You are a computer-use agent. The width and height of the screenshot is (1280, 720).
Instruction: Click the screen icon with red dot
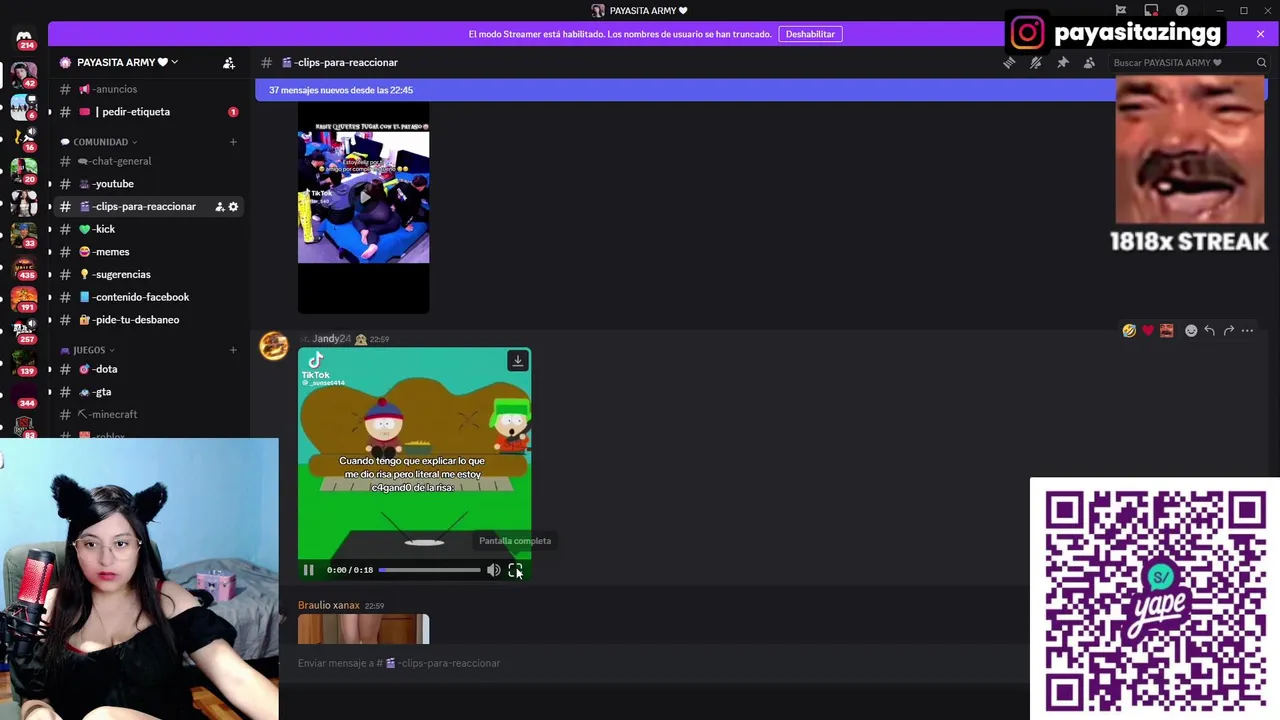click(x=1151, y=11)
